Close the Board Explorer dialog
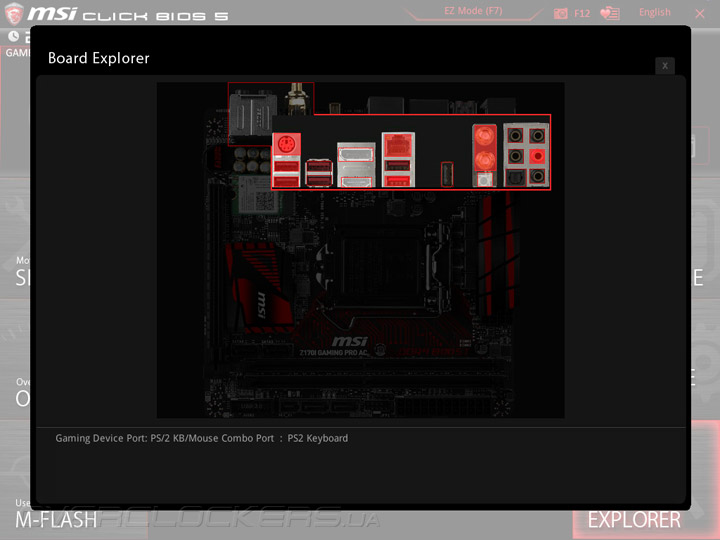 [x=664, y=66]
